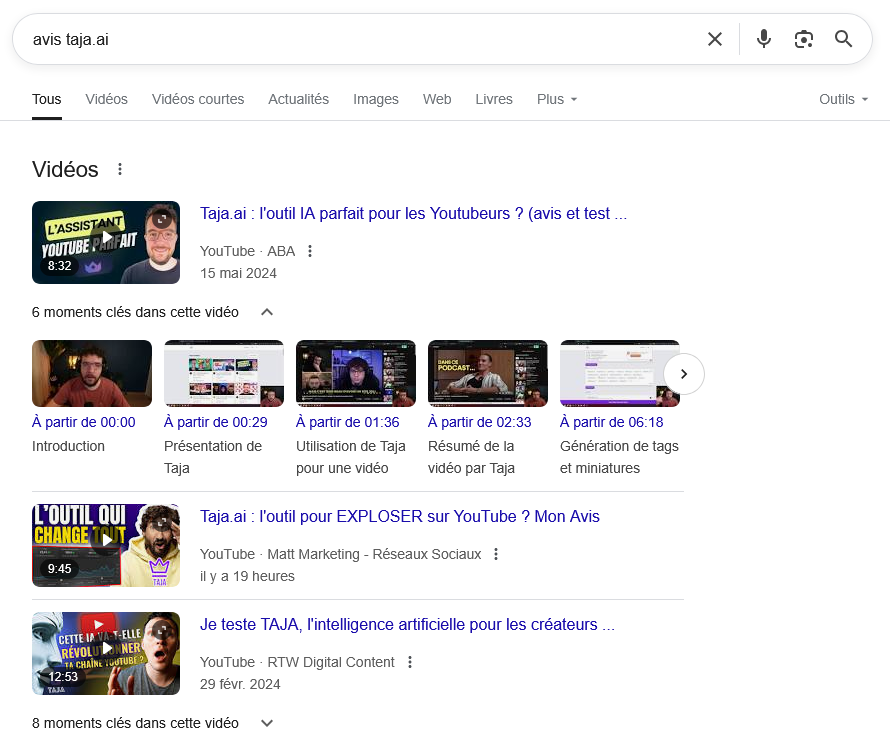The image size is (890, 745).
Task: Open the three-dot menu next to ABA channel
Action: click(310, 251)
